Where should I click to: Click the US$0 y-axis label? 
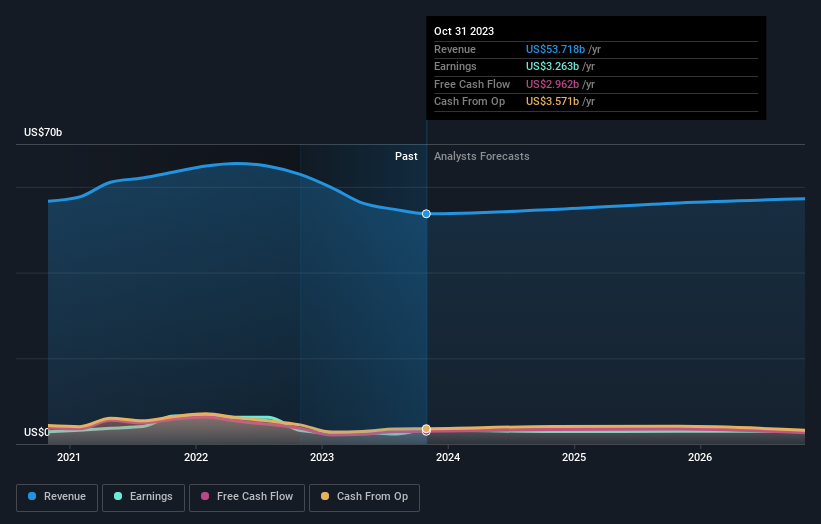coord(36,432)
